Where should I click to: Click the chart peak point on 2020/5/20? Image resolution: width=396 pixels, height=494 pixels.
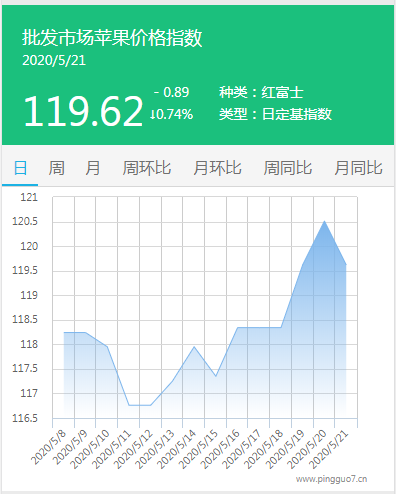coord(324,221)
